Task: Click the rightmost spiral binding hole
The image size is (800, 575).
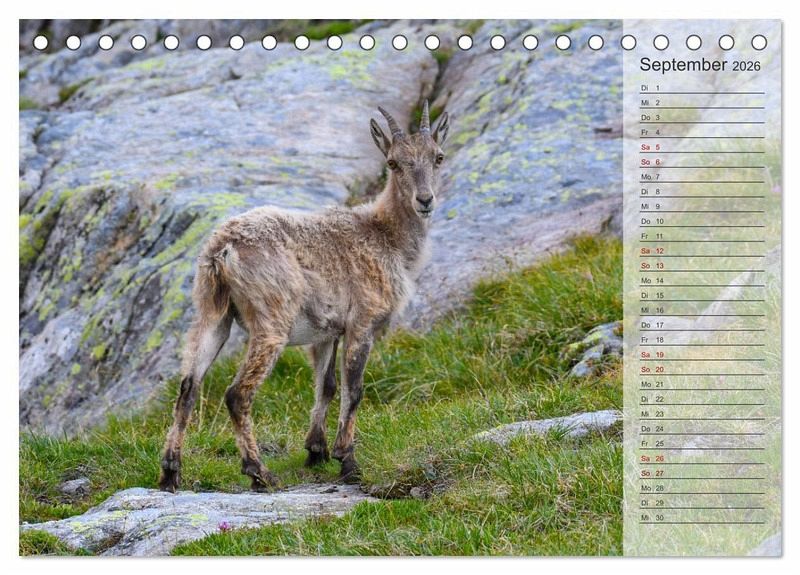Action: [x=759, y=42]
